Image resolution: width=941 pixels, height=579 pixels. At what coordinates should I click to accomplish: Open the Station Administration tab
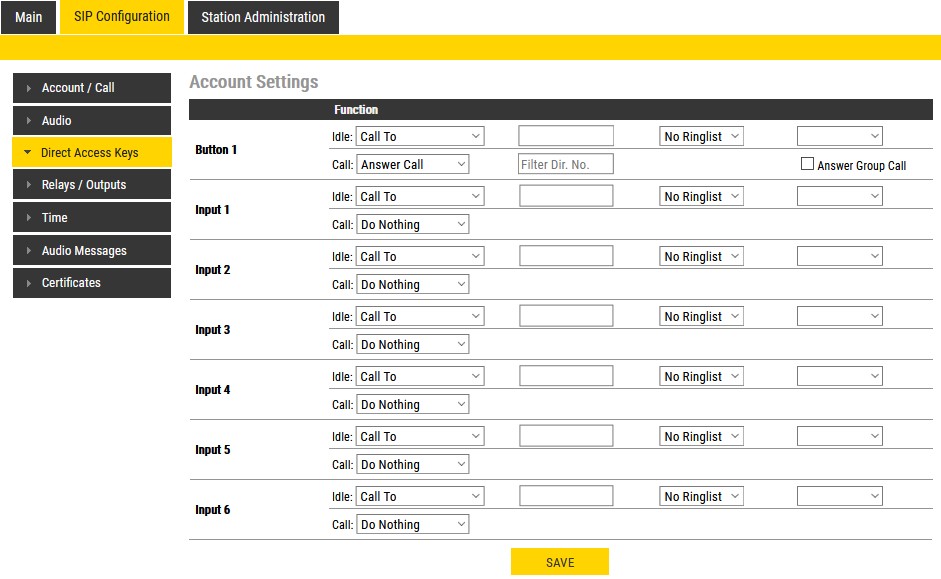pyautogui.click(x=263, y=17)
